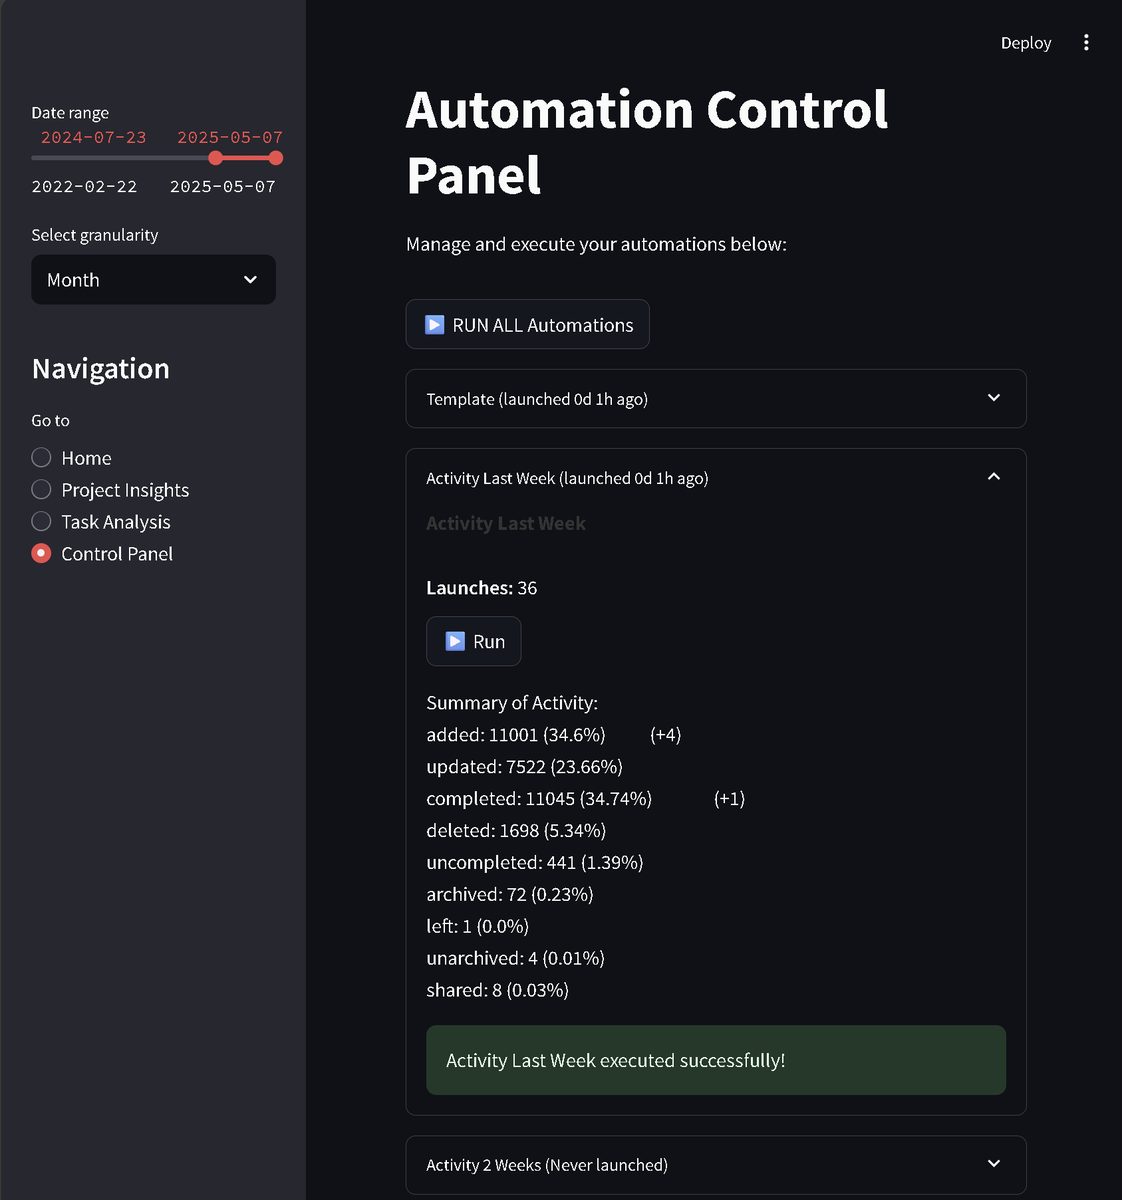Expand the Template automation section chevron
1122x1200 pixels.
click(994, 398)
